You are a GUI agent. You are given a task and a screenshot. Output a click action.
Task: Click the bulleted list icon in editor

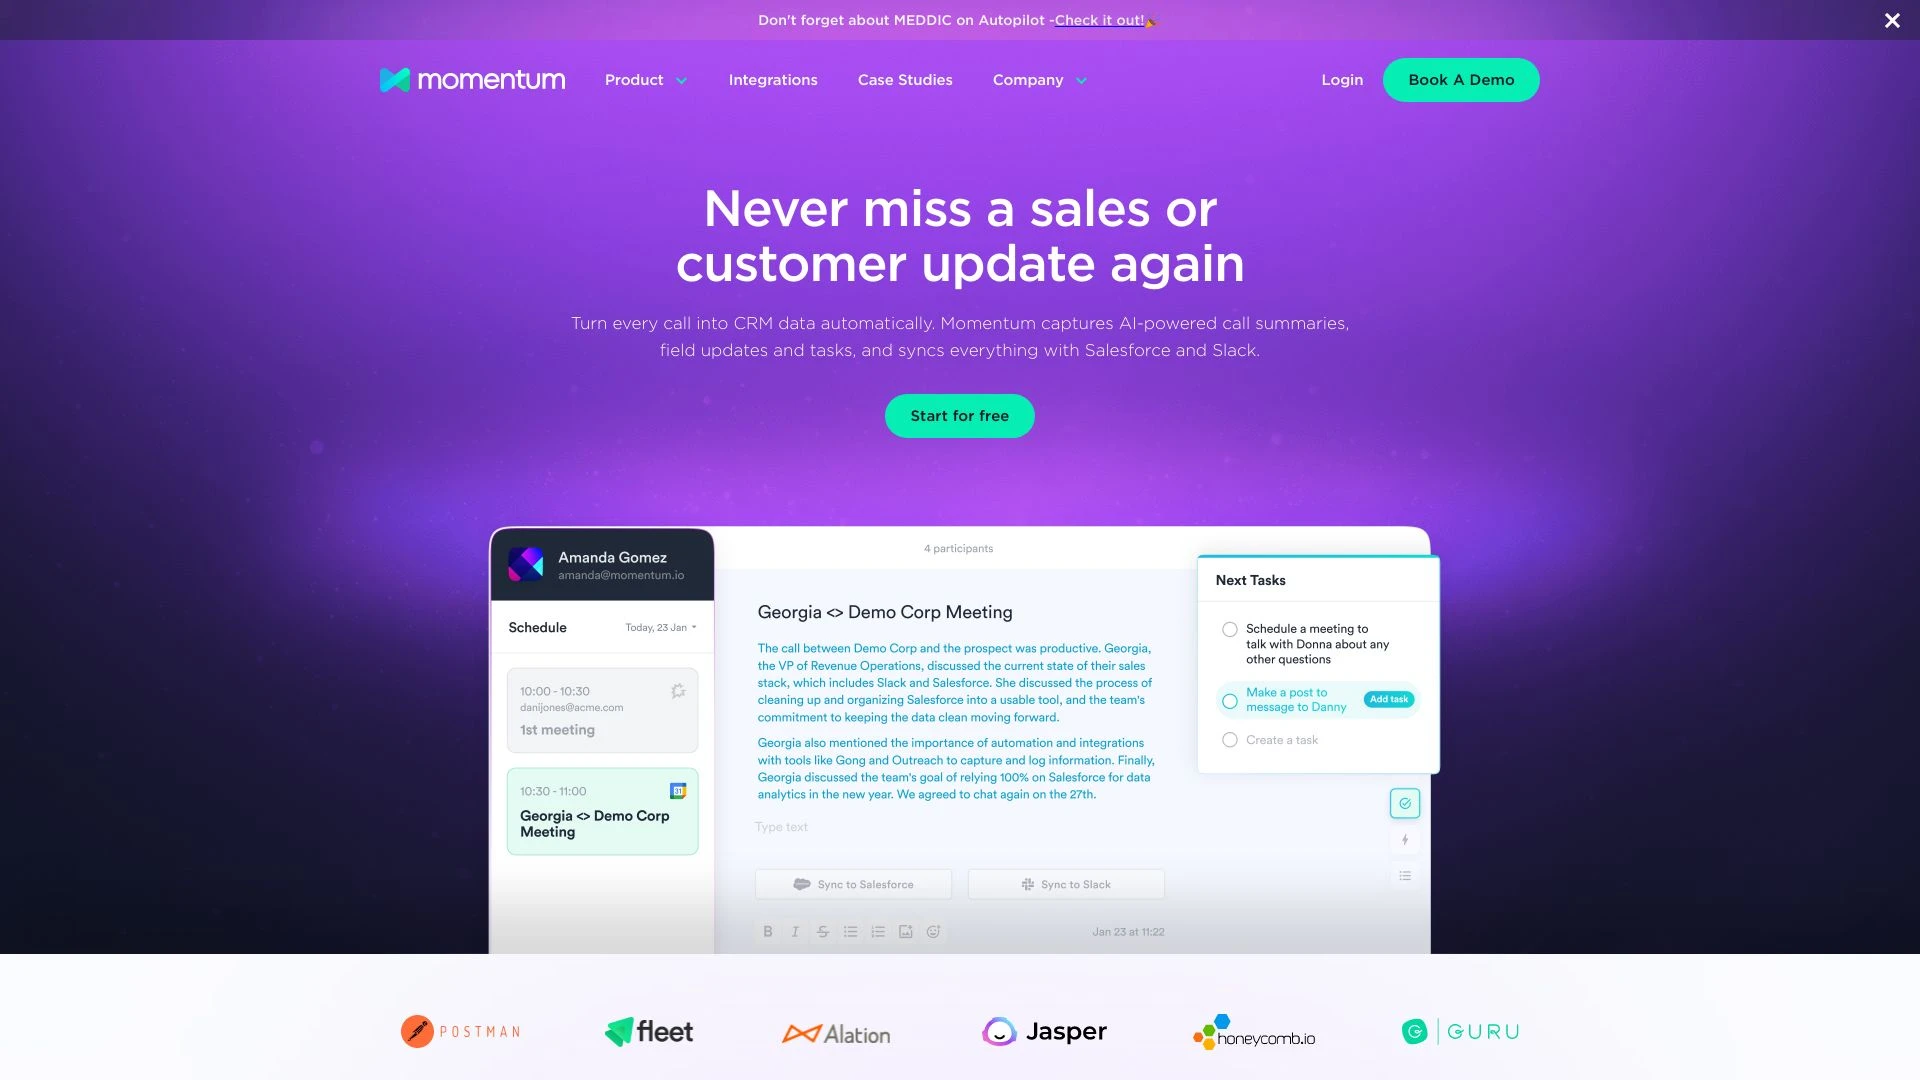pos(849,932)
